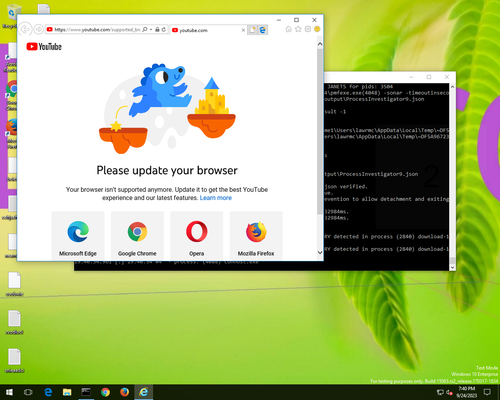Choose the Google Chrome download card
The width and height of the screenshot is (500, 400).
[x=137, y=235]
